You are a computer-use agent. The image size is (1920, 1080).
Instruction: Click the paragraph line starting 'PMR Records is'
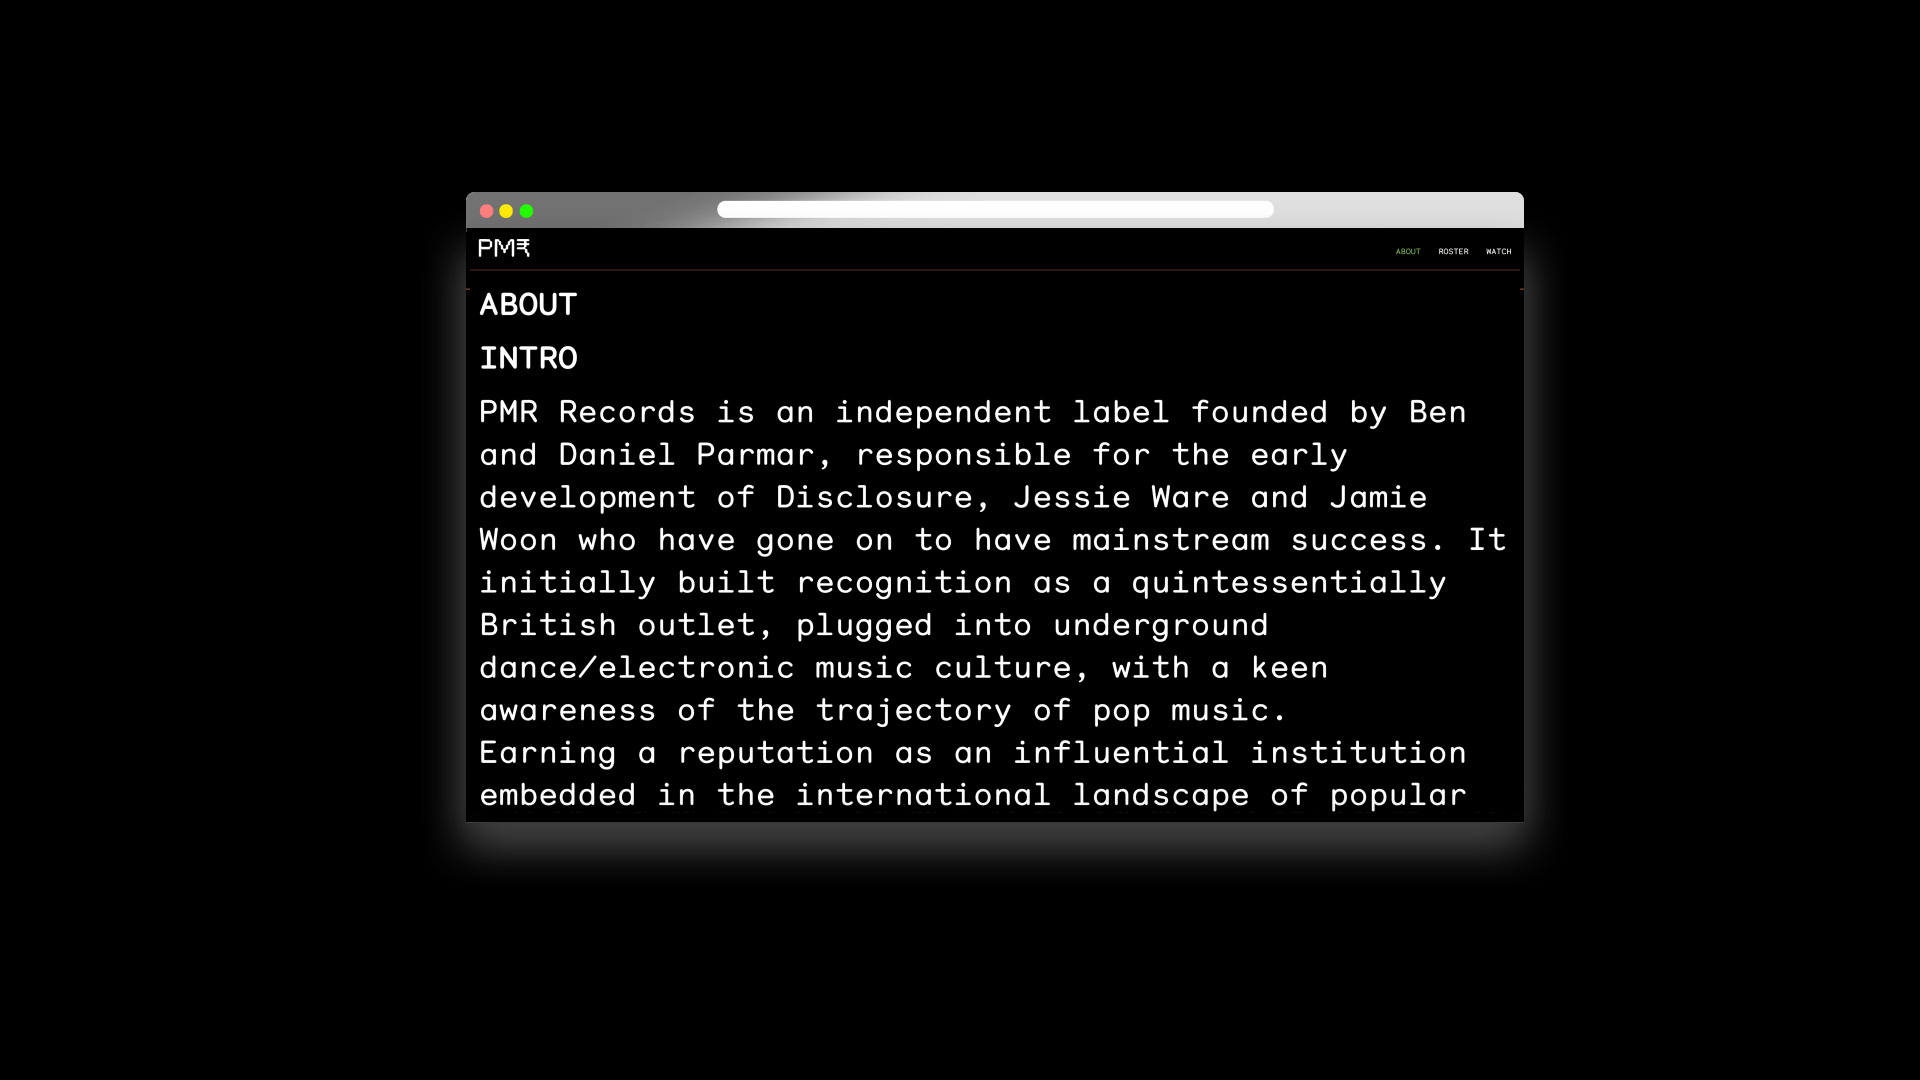coord(973,413)
